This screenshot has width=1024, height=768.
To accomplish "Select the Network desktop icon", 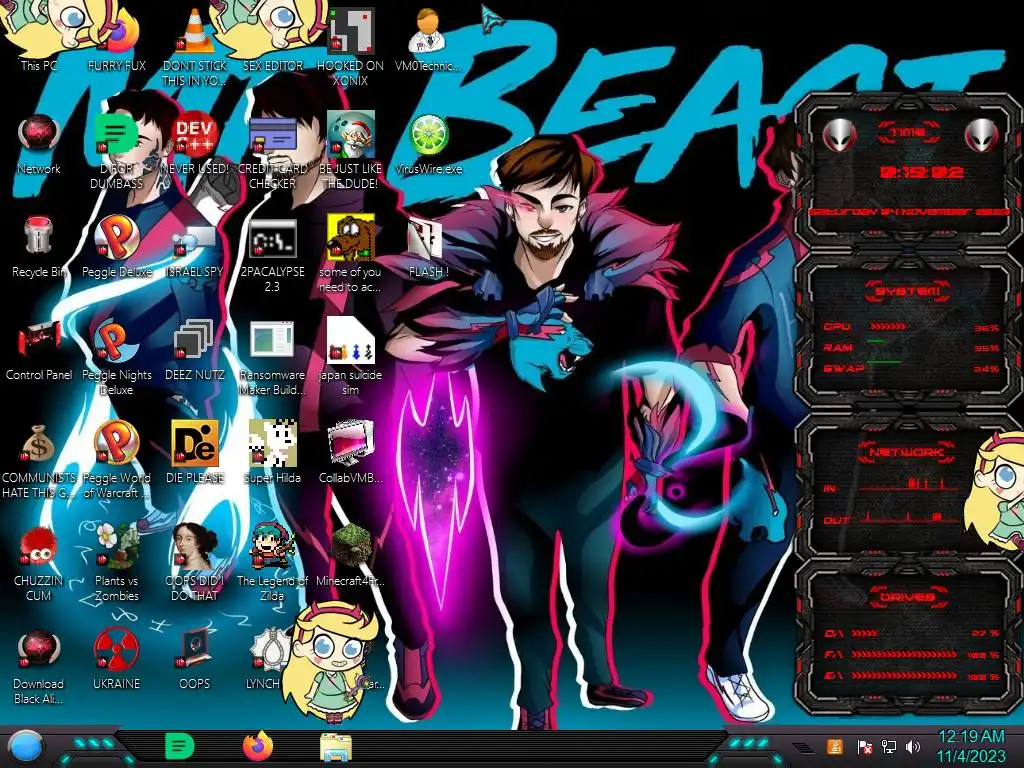I will click(x=39, y=135).
